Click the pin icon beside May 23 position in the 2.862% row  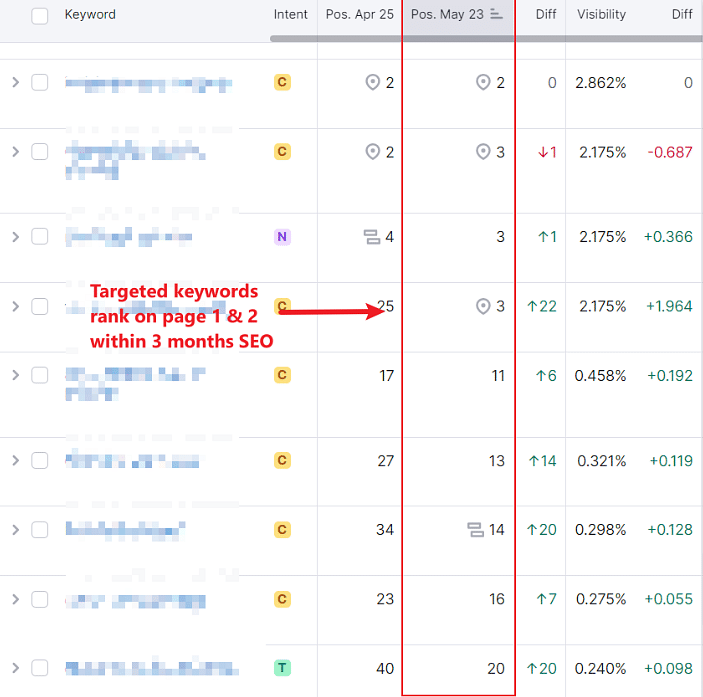pyautogui.click(x=483, y=83)
